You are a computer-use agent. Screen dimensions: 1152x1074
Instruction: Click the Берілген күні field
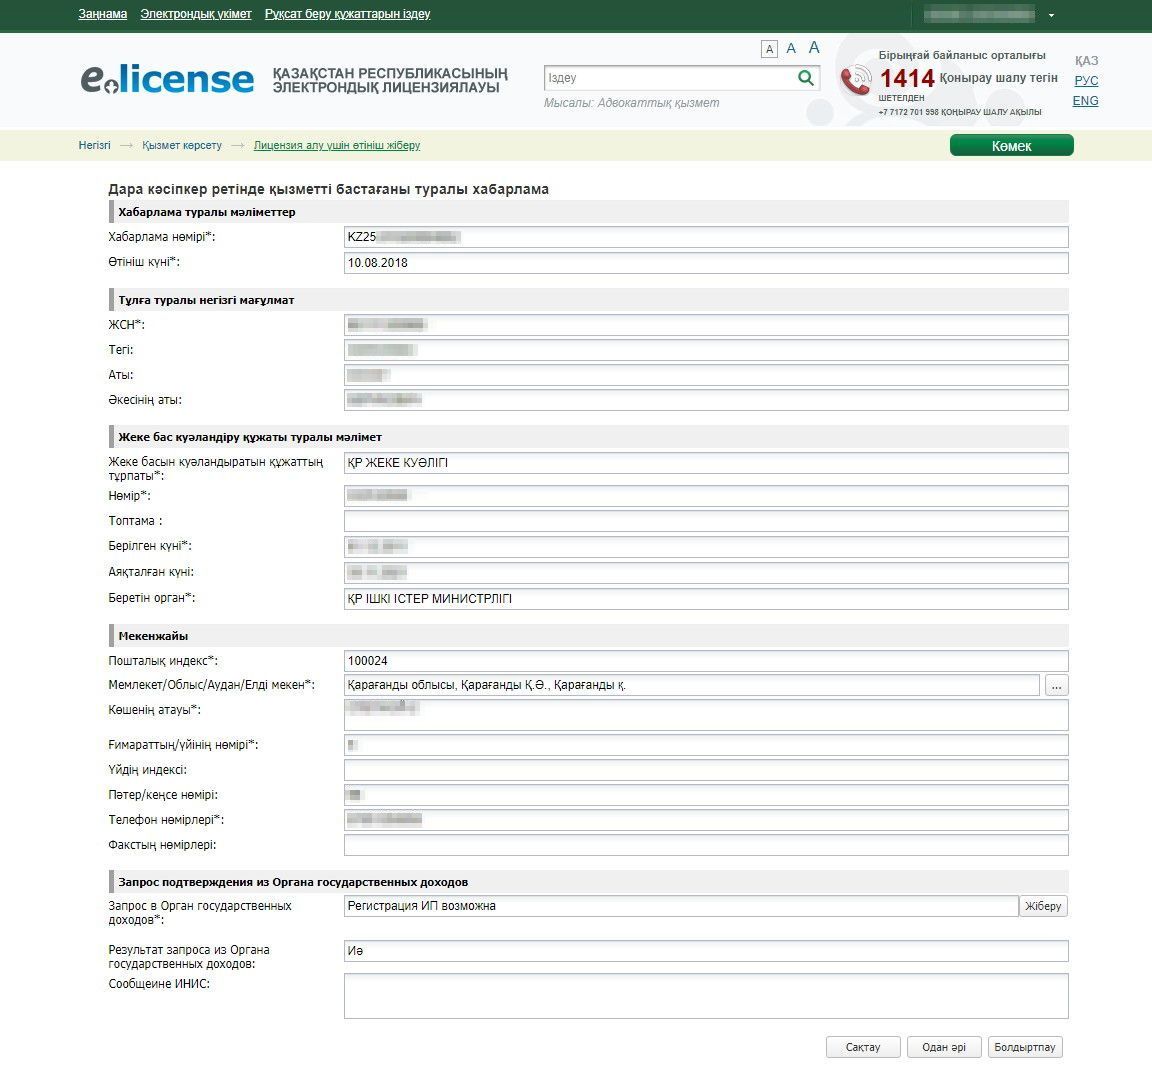click(x=706, y=547)
